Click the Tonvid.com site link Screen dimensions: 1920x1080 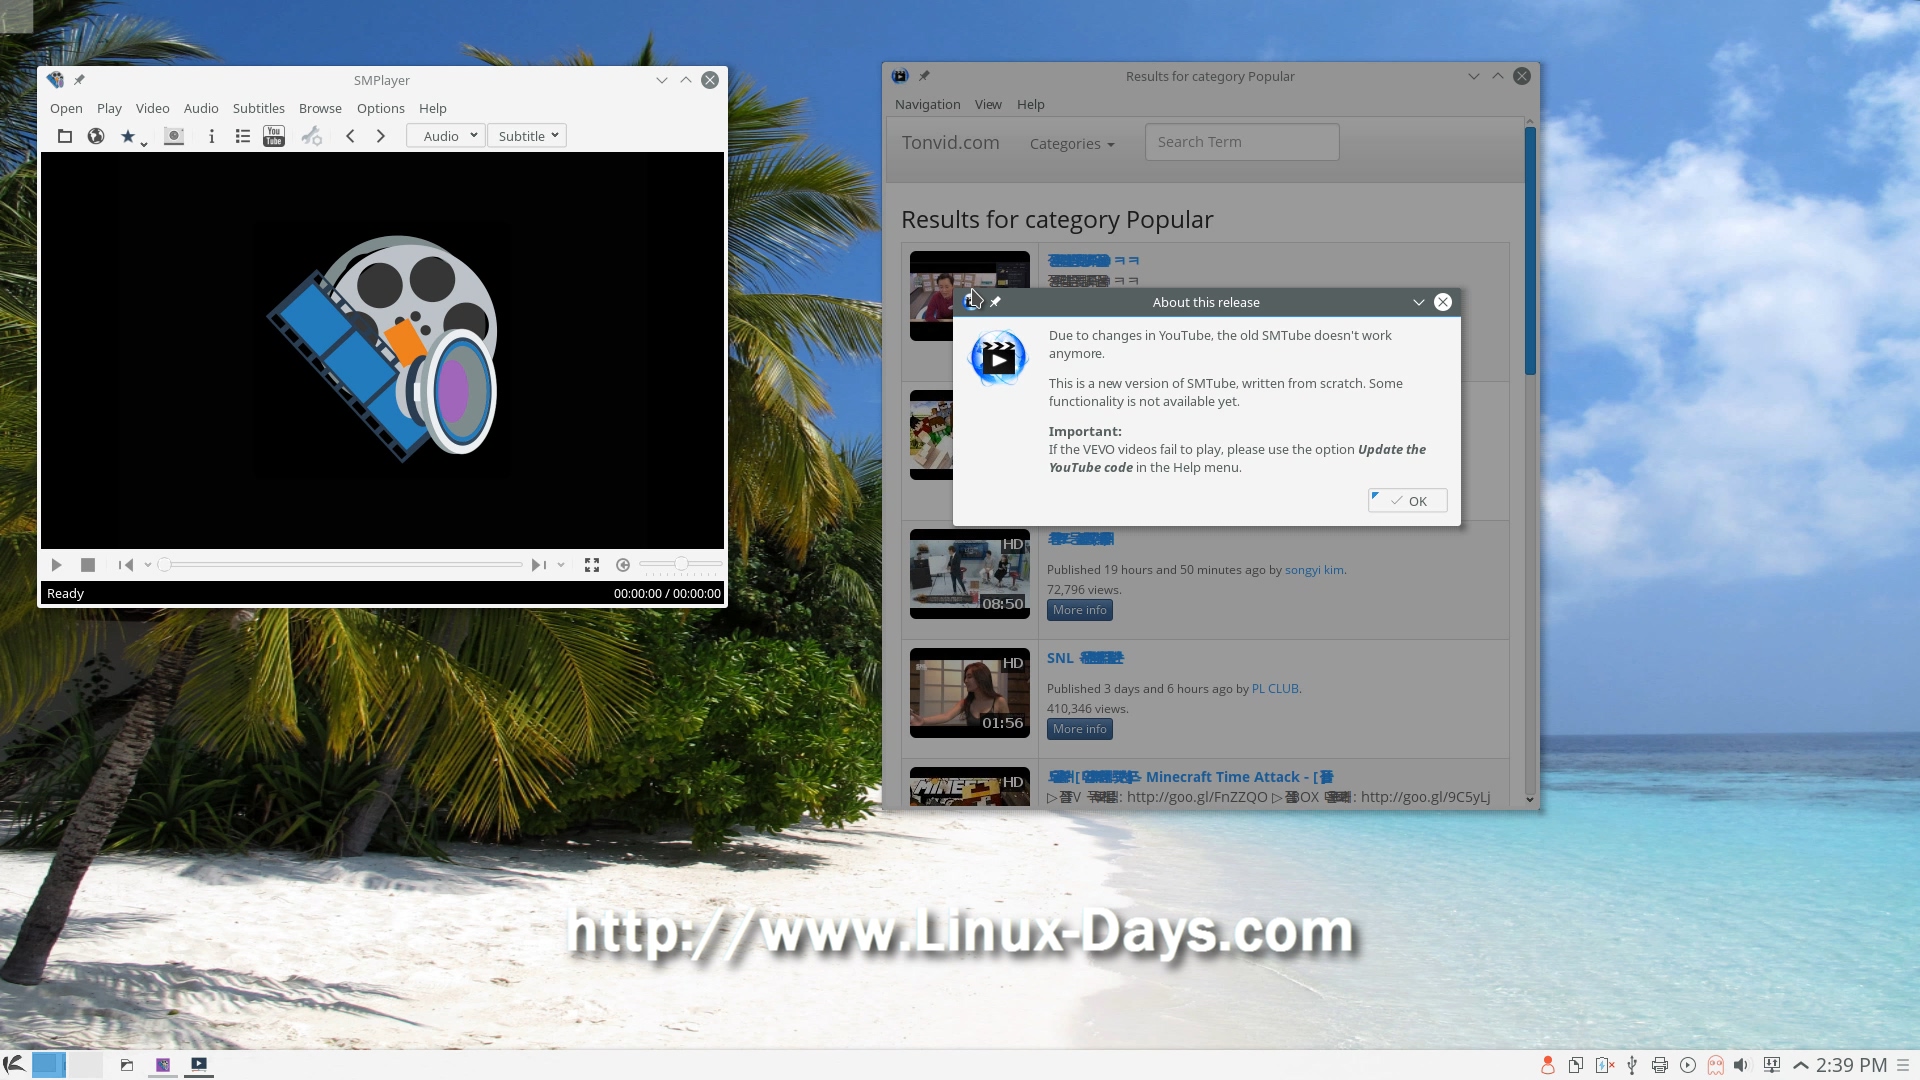(950, 142)
